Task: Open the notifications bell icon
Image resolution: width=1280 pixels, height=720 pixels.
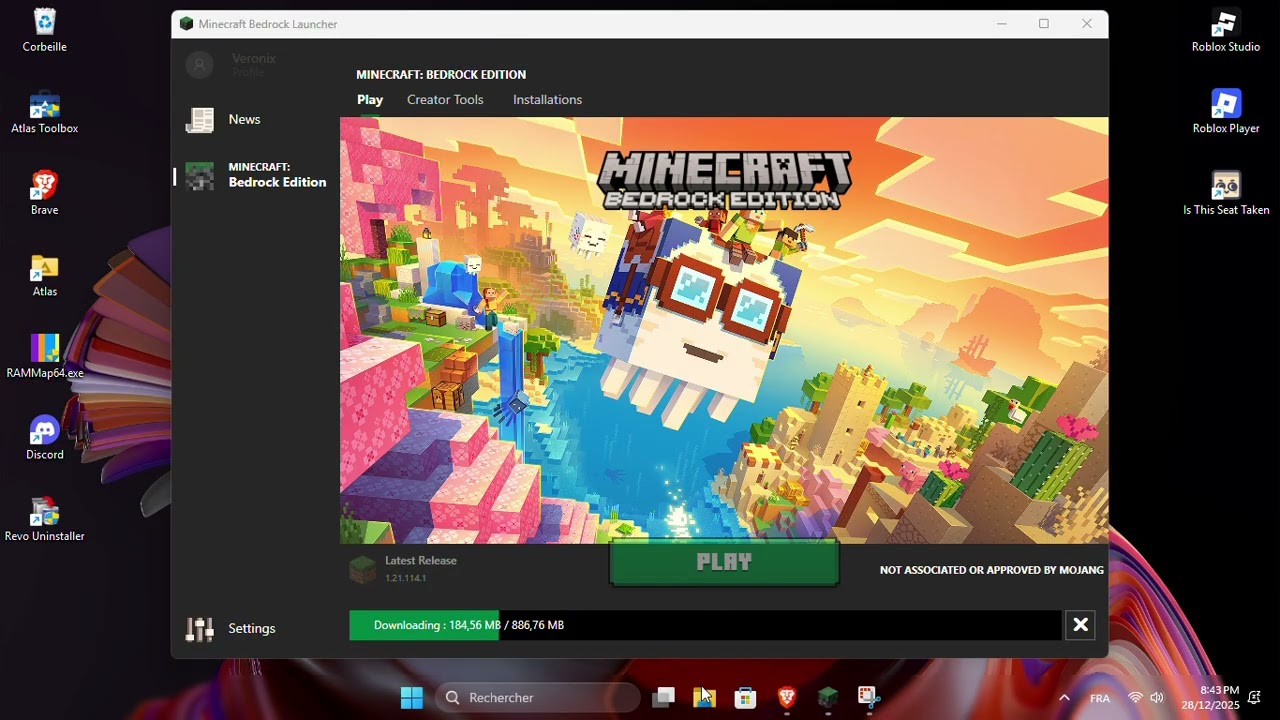Action: pyautogui.click(x=1254, y=698)
